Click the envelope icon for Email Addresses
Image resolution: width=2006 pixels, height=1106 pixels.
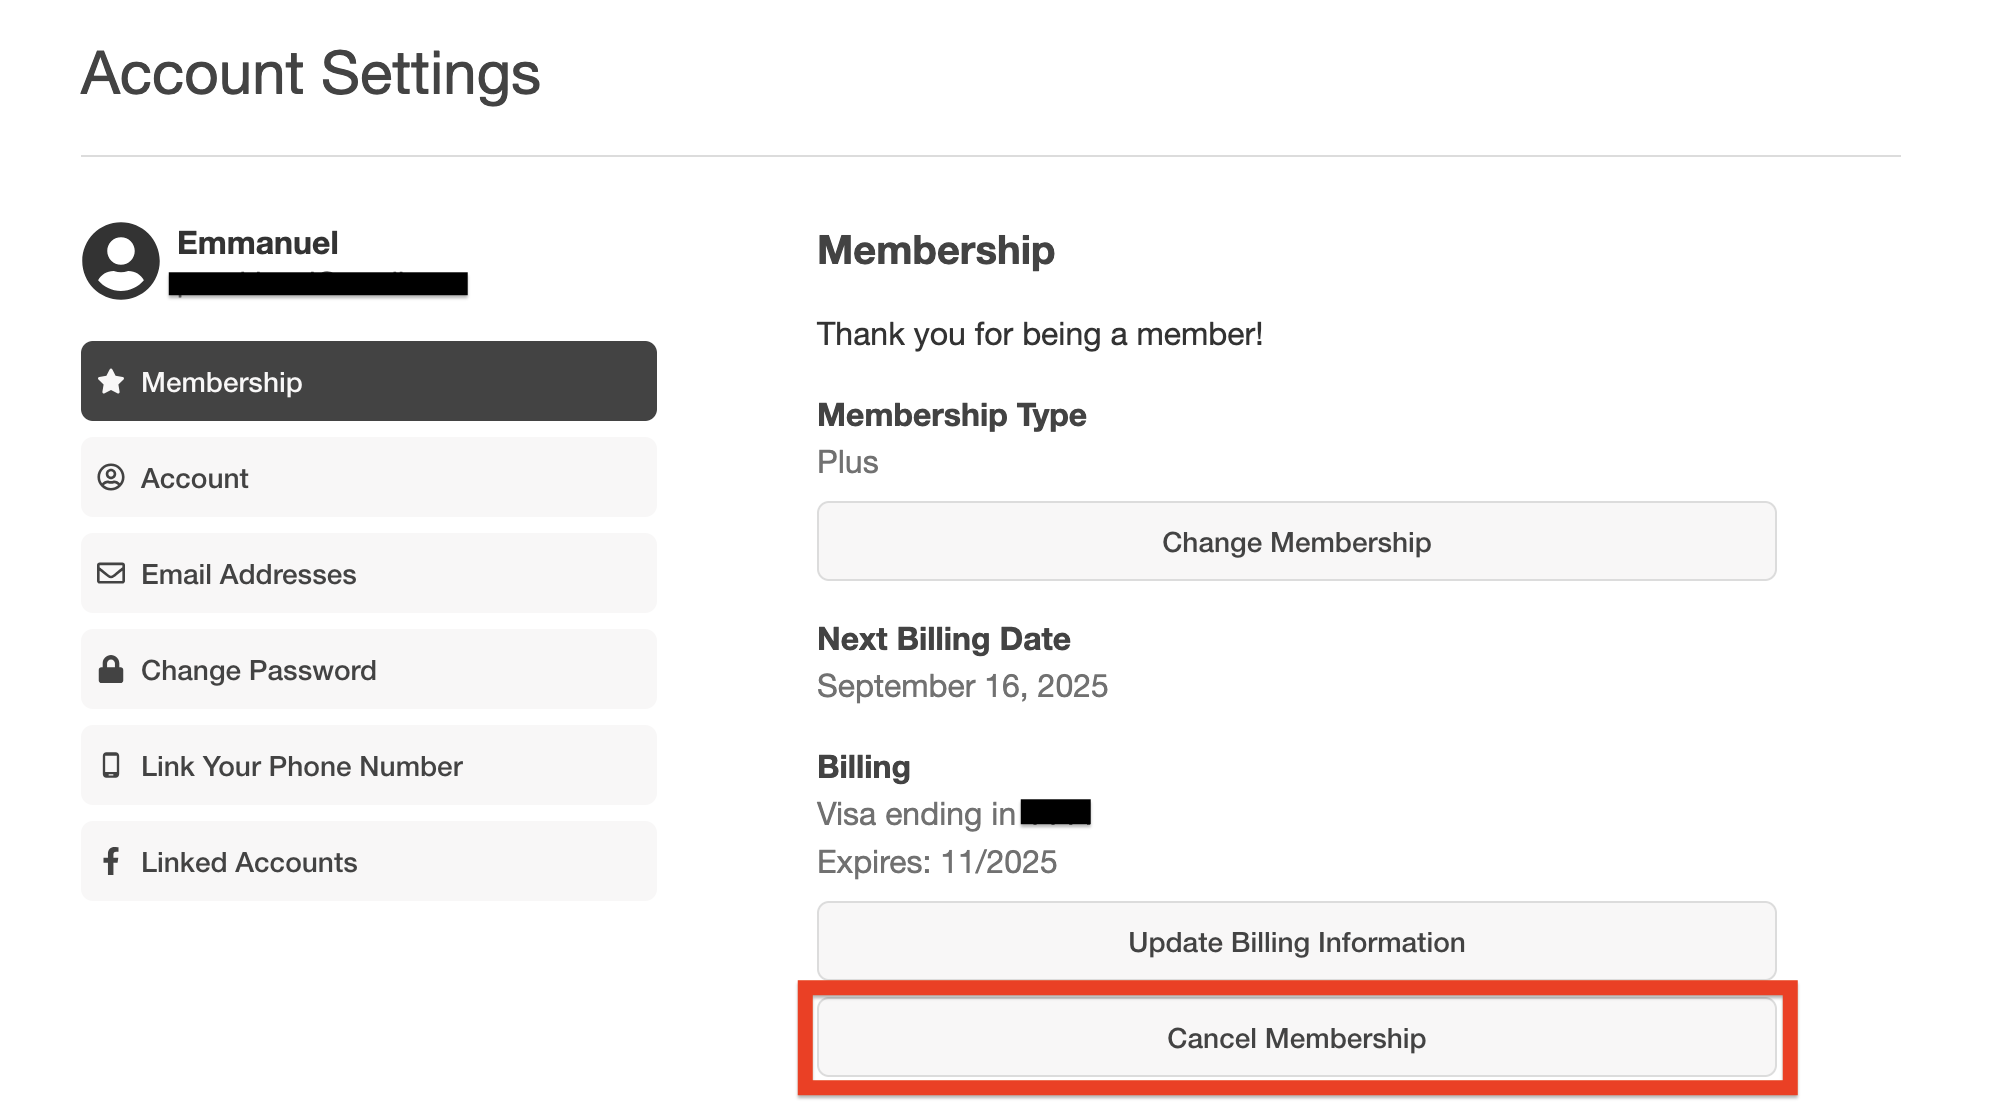pos(111,573)
